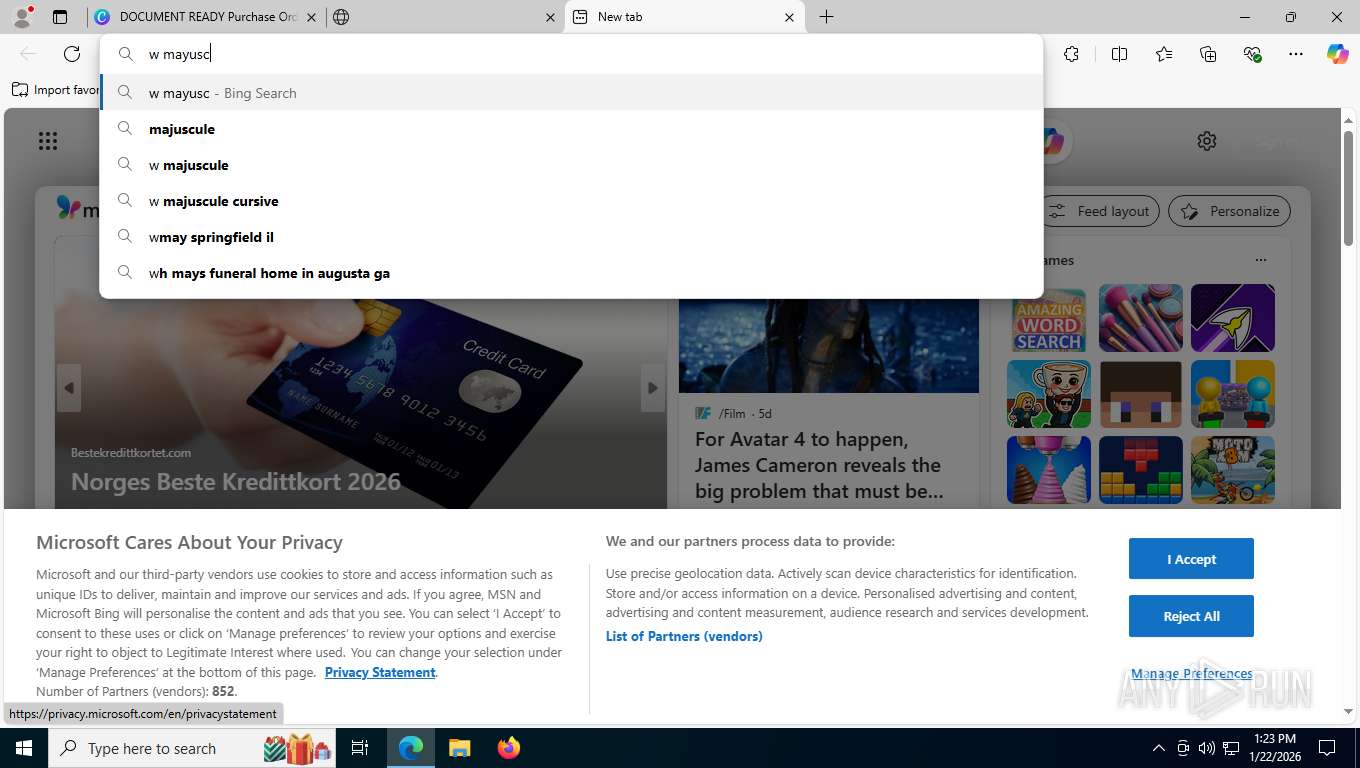Viewport: 1360px width, 768px height.
Task: Launch the purple rocket game tile
Action: 1232,318
